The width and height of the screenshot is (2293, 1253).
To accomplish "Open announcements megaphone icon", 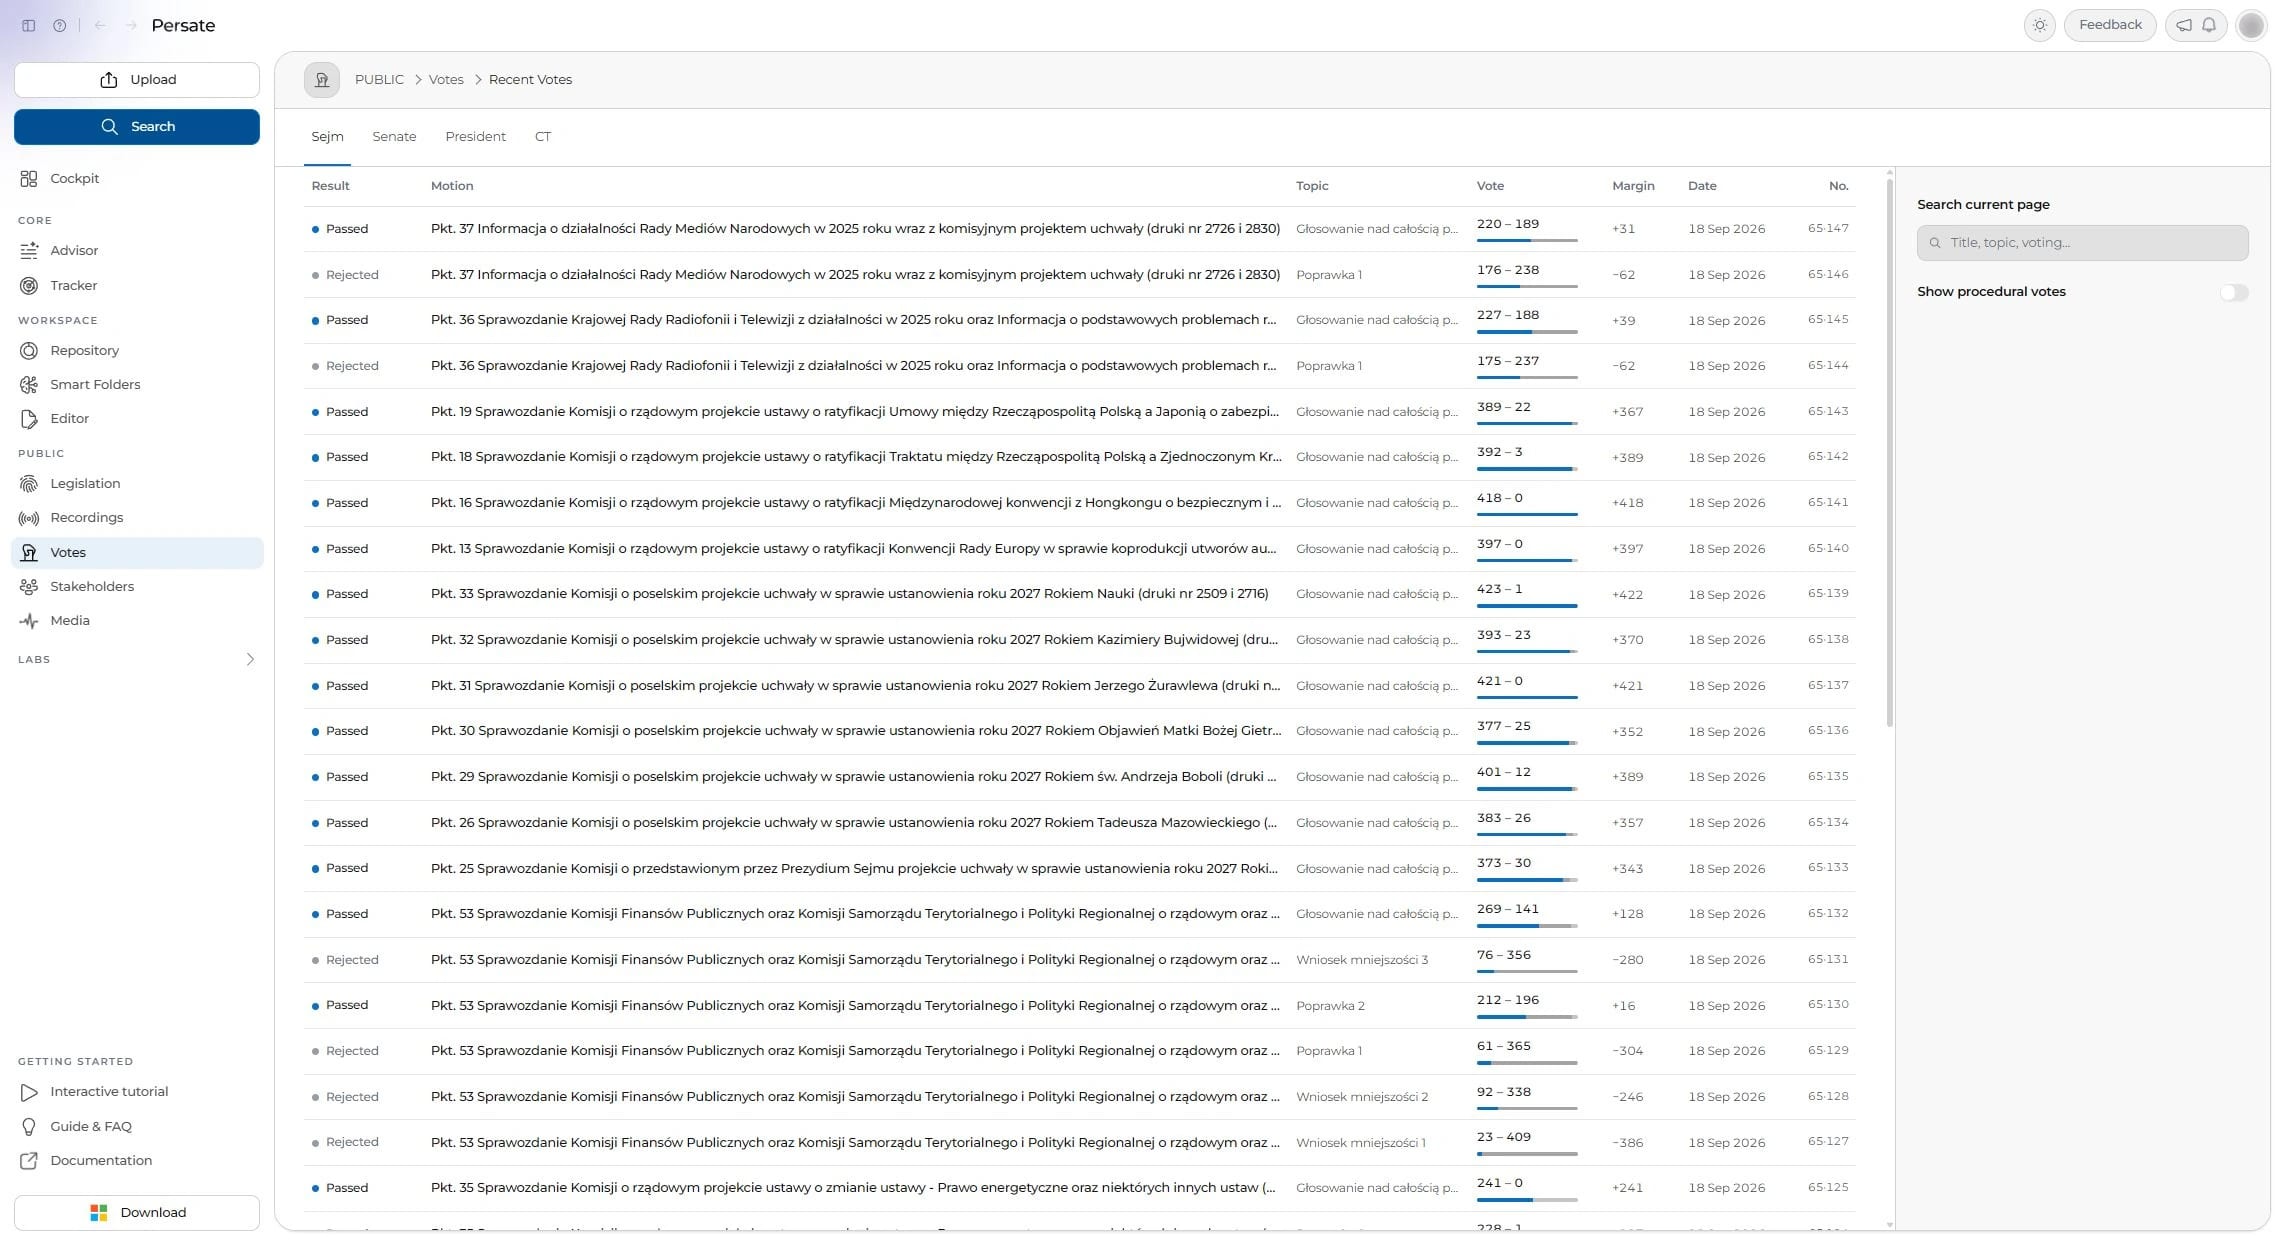I will 2184,25.
